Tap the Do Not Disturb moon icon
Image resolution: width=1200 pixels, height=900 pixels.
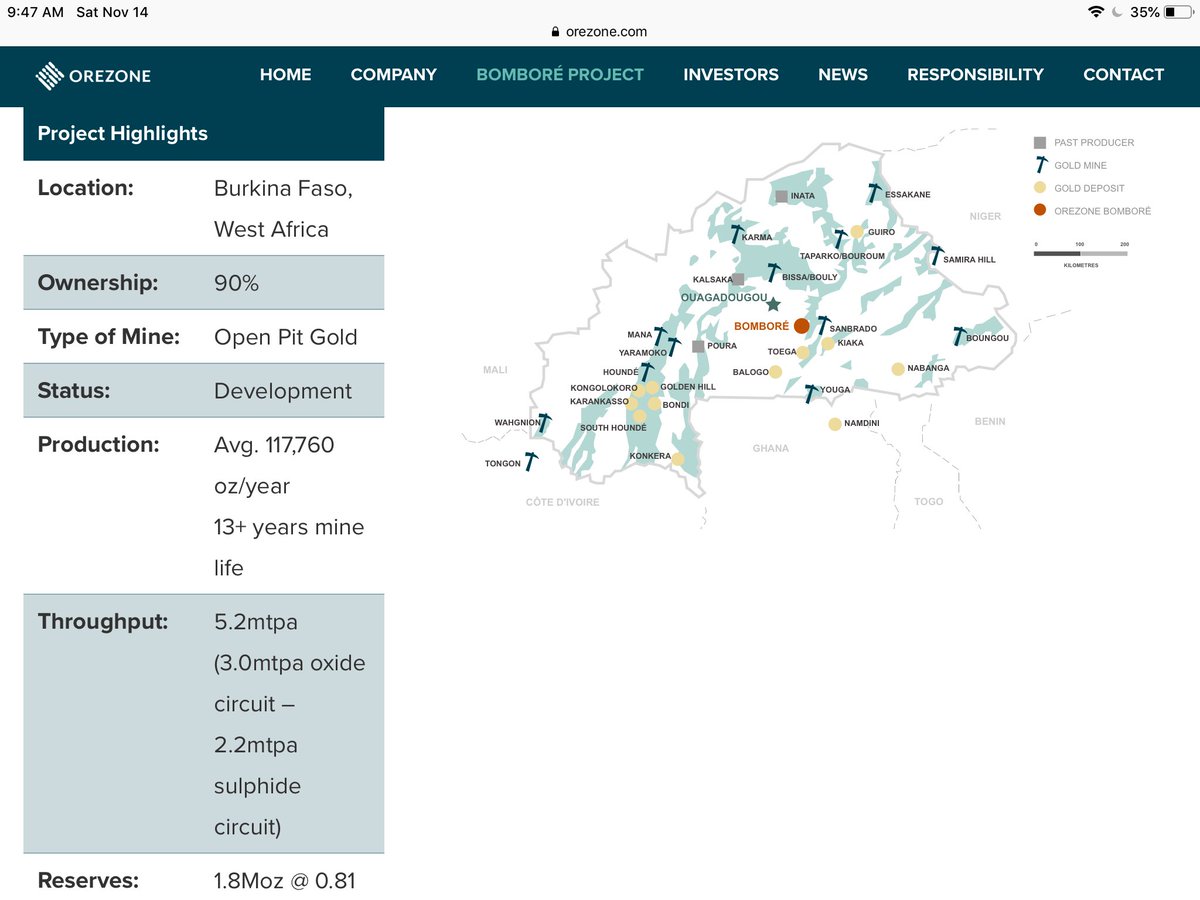(1116, 12)
